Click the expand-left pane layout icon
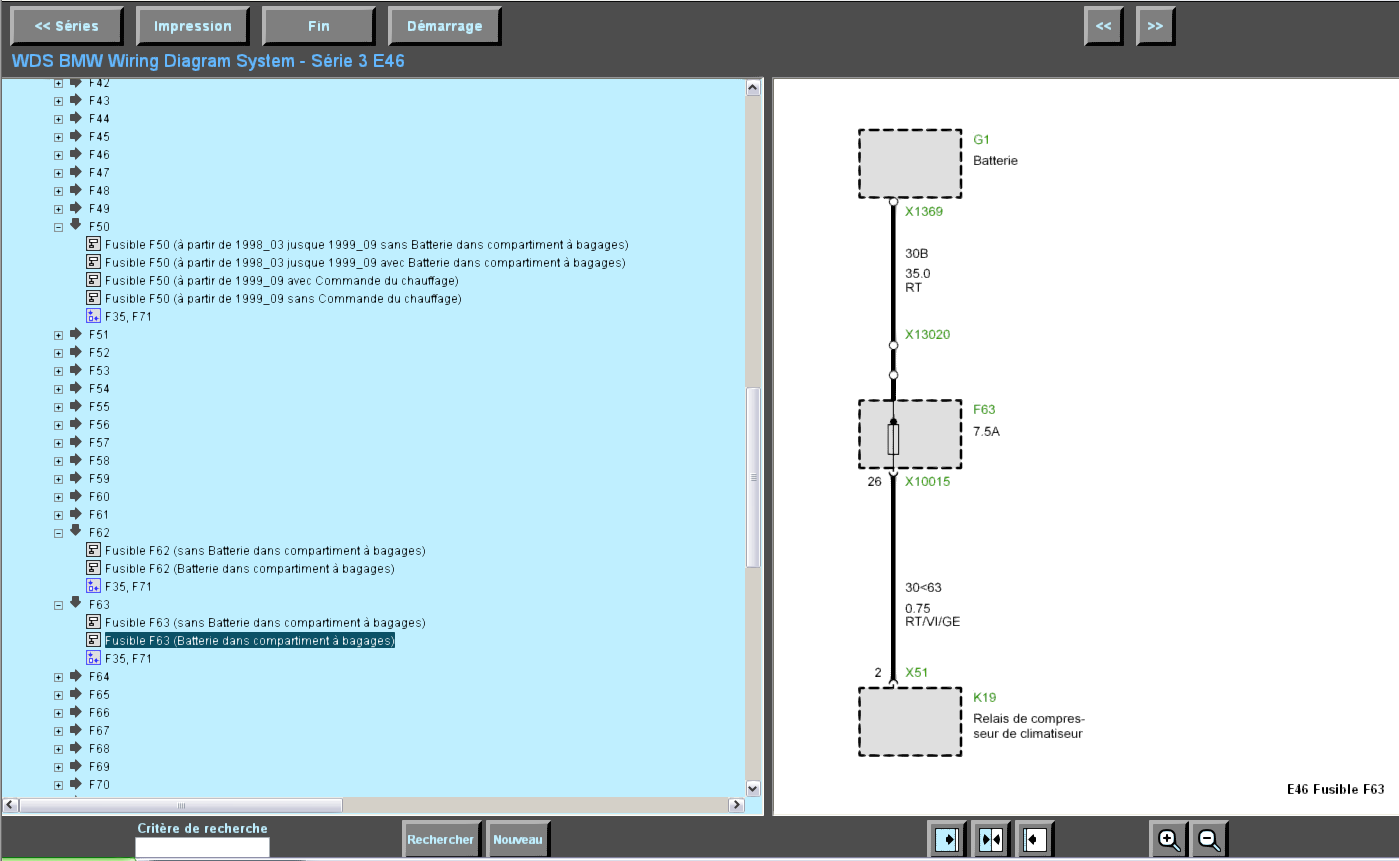This screenshot has height=861, width=1399. click(x=1035, y=840)
